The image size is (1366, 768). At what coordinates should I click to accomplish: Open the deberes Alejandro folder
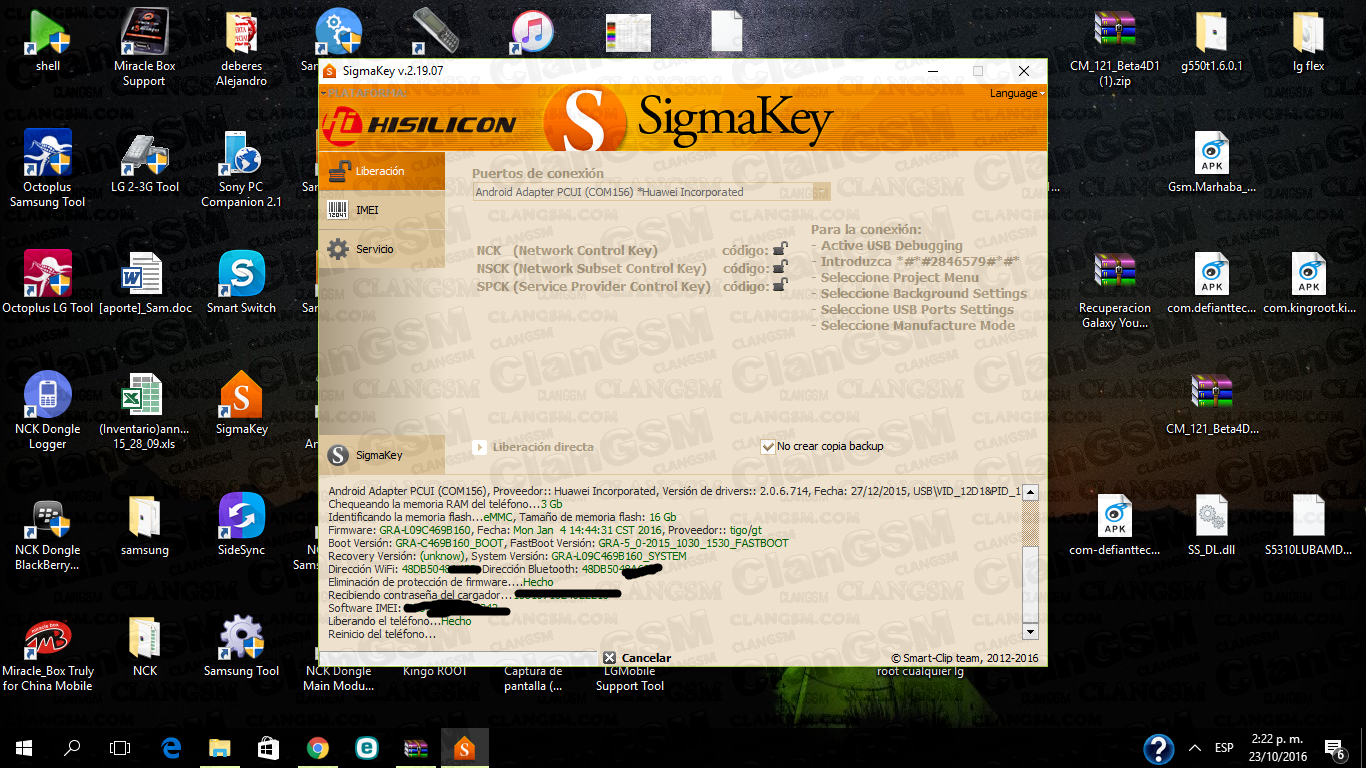[241, 47]
